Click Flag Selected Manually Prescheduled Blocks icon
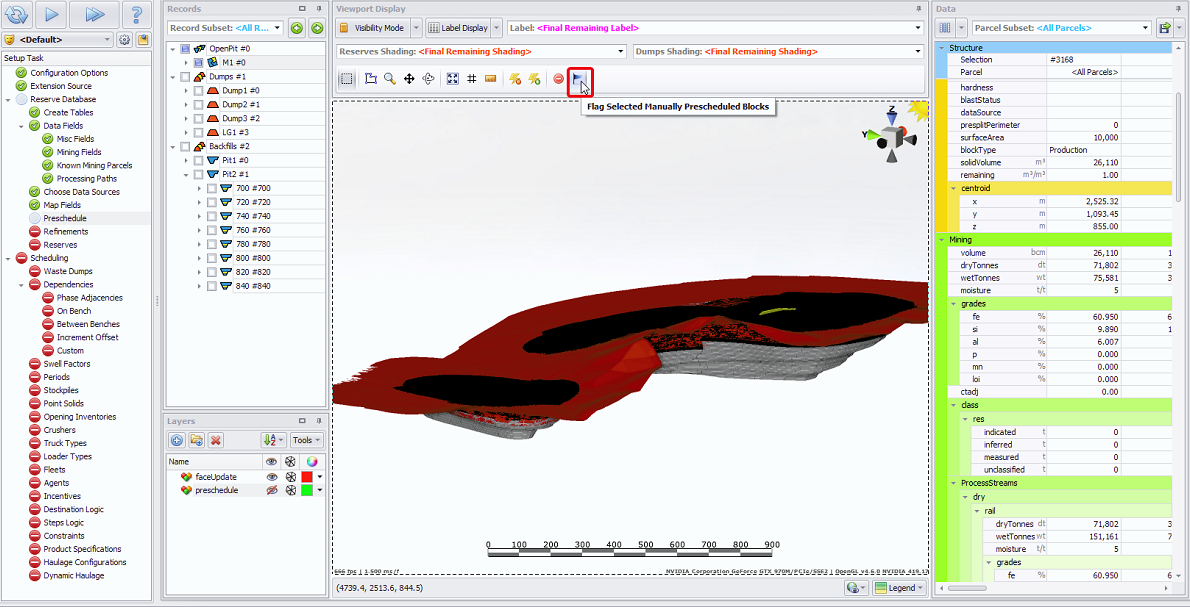Screen dimensions: 1190x607 tap(579, 79)
